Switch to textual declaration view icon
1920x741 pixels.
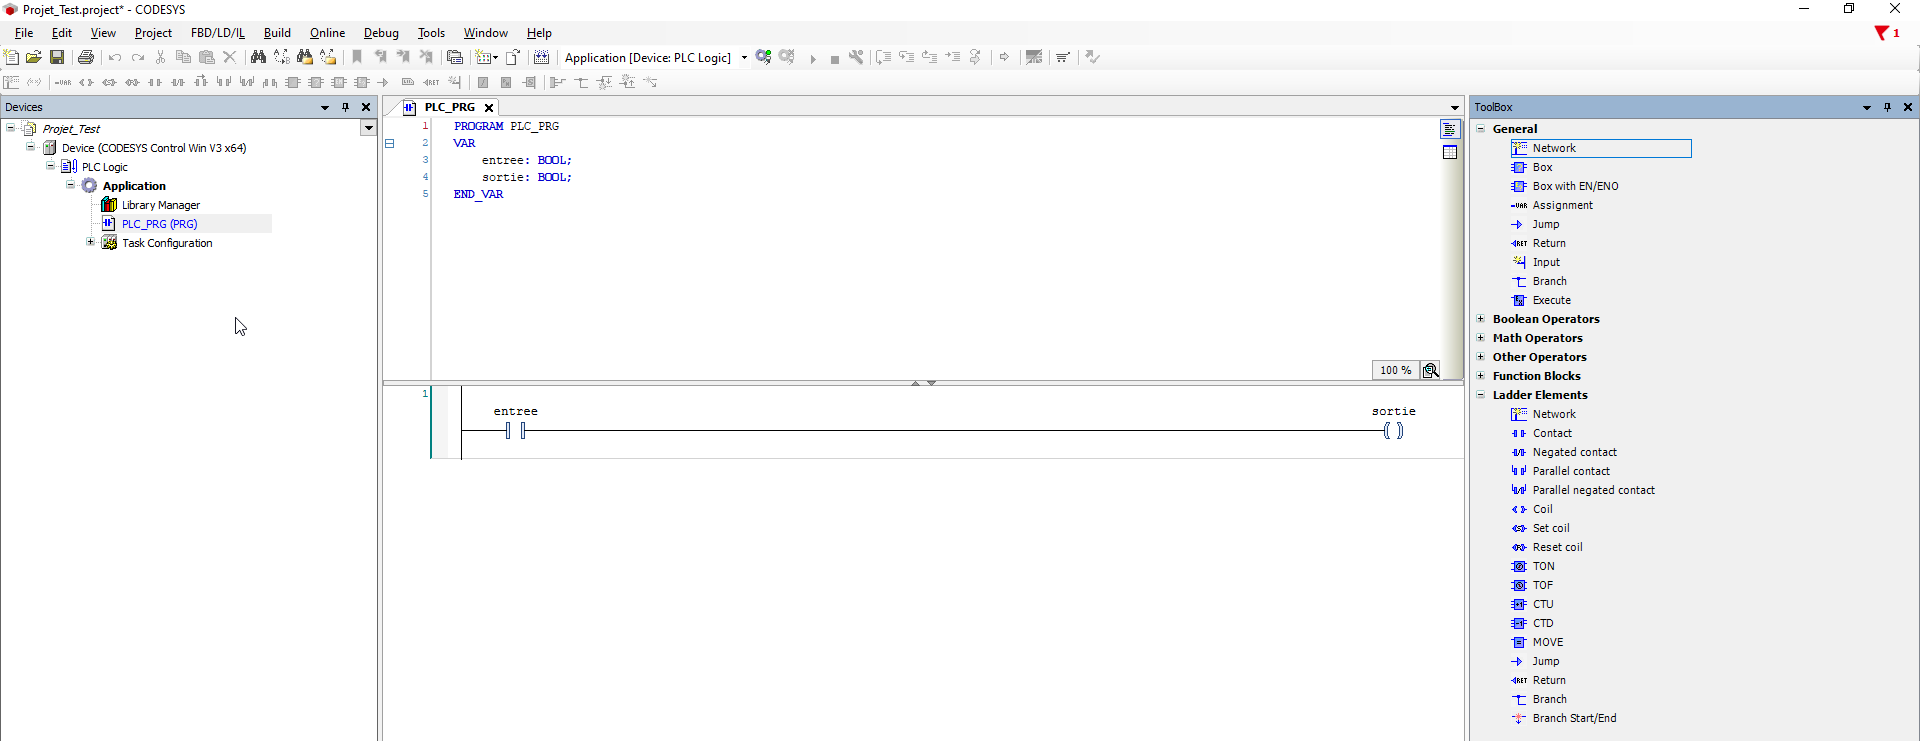(1450, 130)
